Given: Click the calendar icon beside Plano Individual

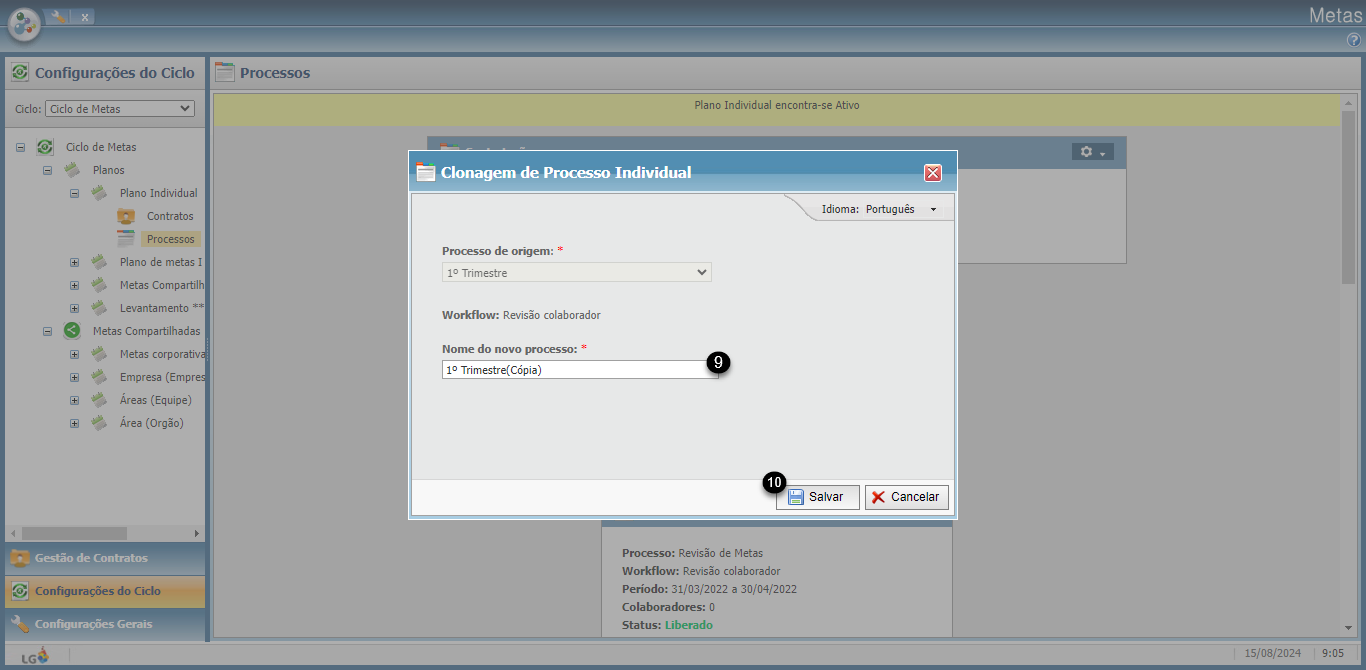Looking at the screenshot, I should [x=99, y=193].
